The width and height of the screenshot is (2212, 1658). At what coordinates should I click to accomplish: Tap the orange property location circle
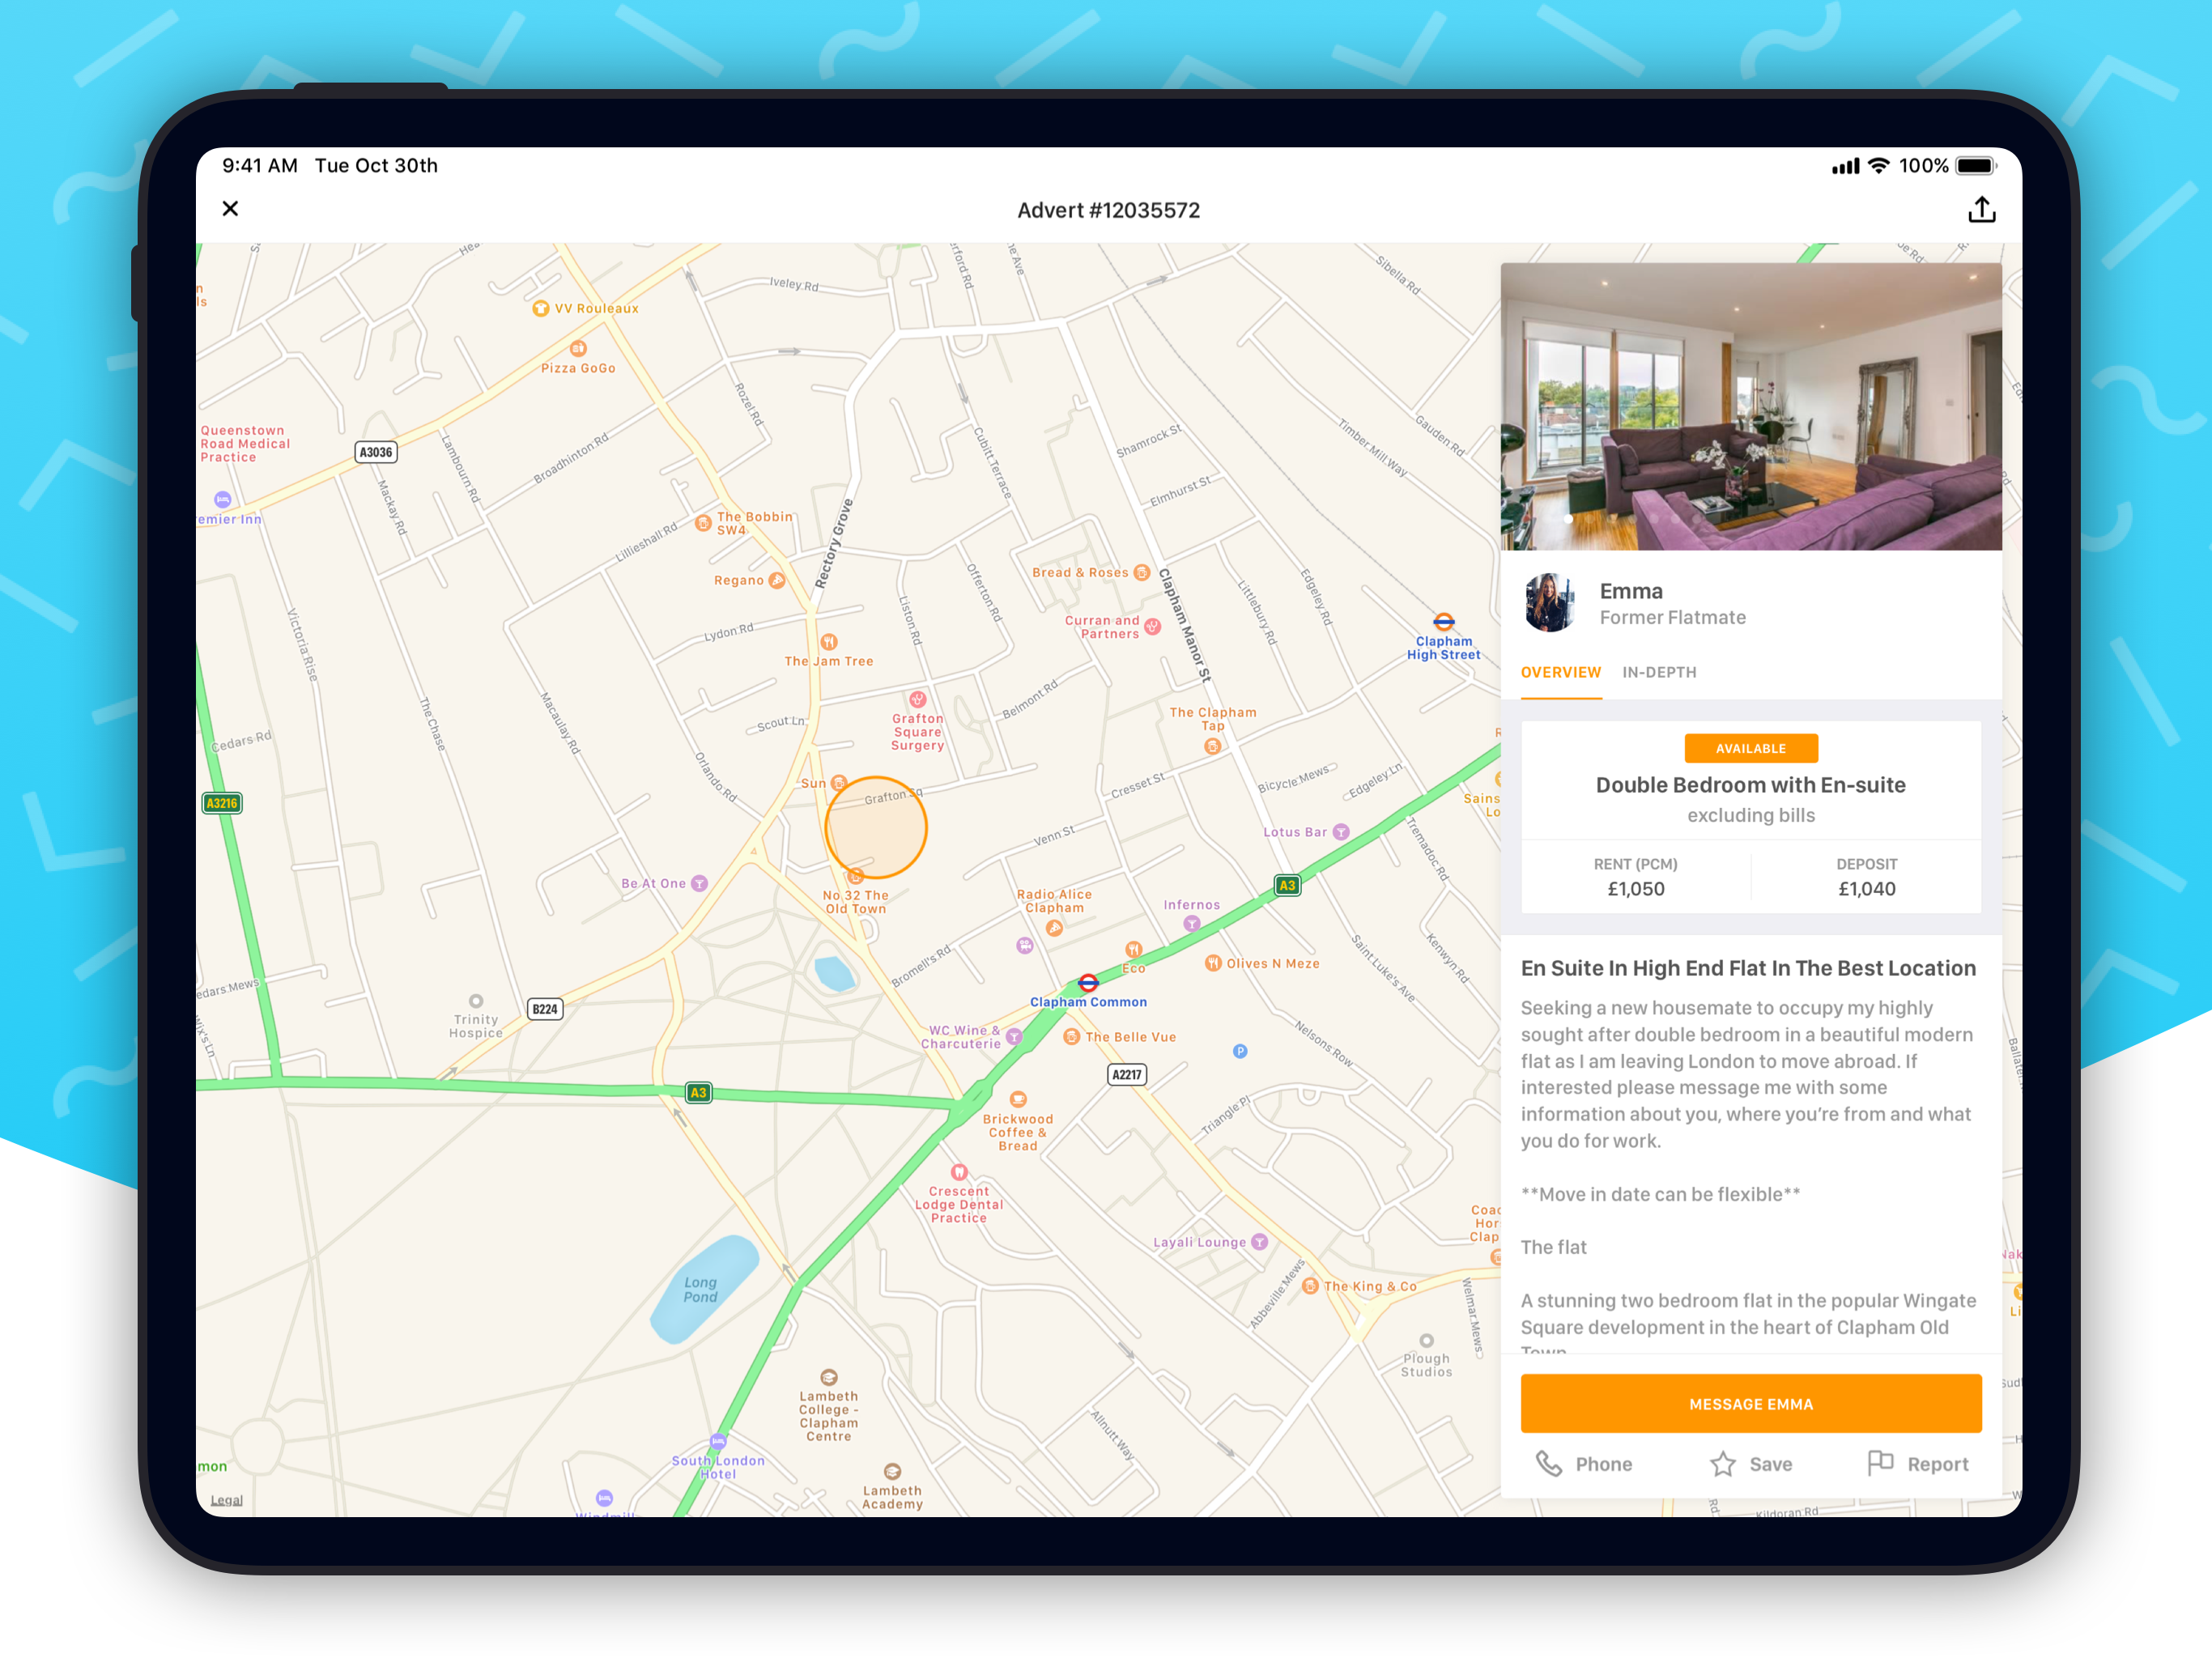coord(876,828)
